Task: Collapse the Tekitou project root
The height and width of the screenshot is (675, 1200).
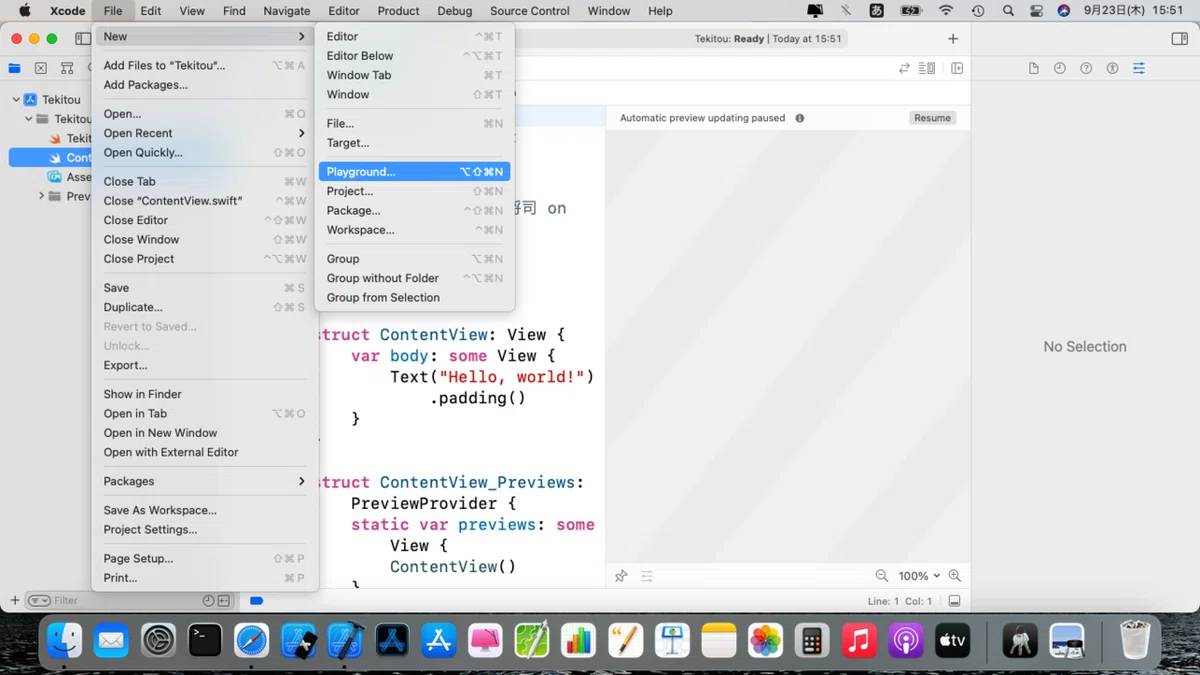Action: [16, 100]
